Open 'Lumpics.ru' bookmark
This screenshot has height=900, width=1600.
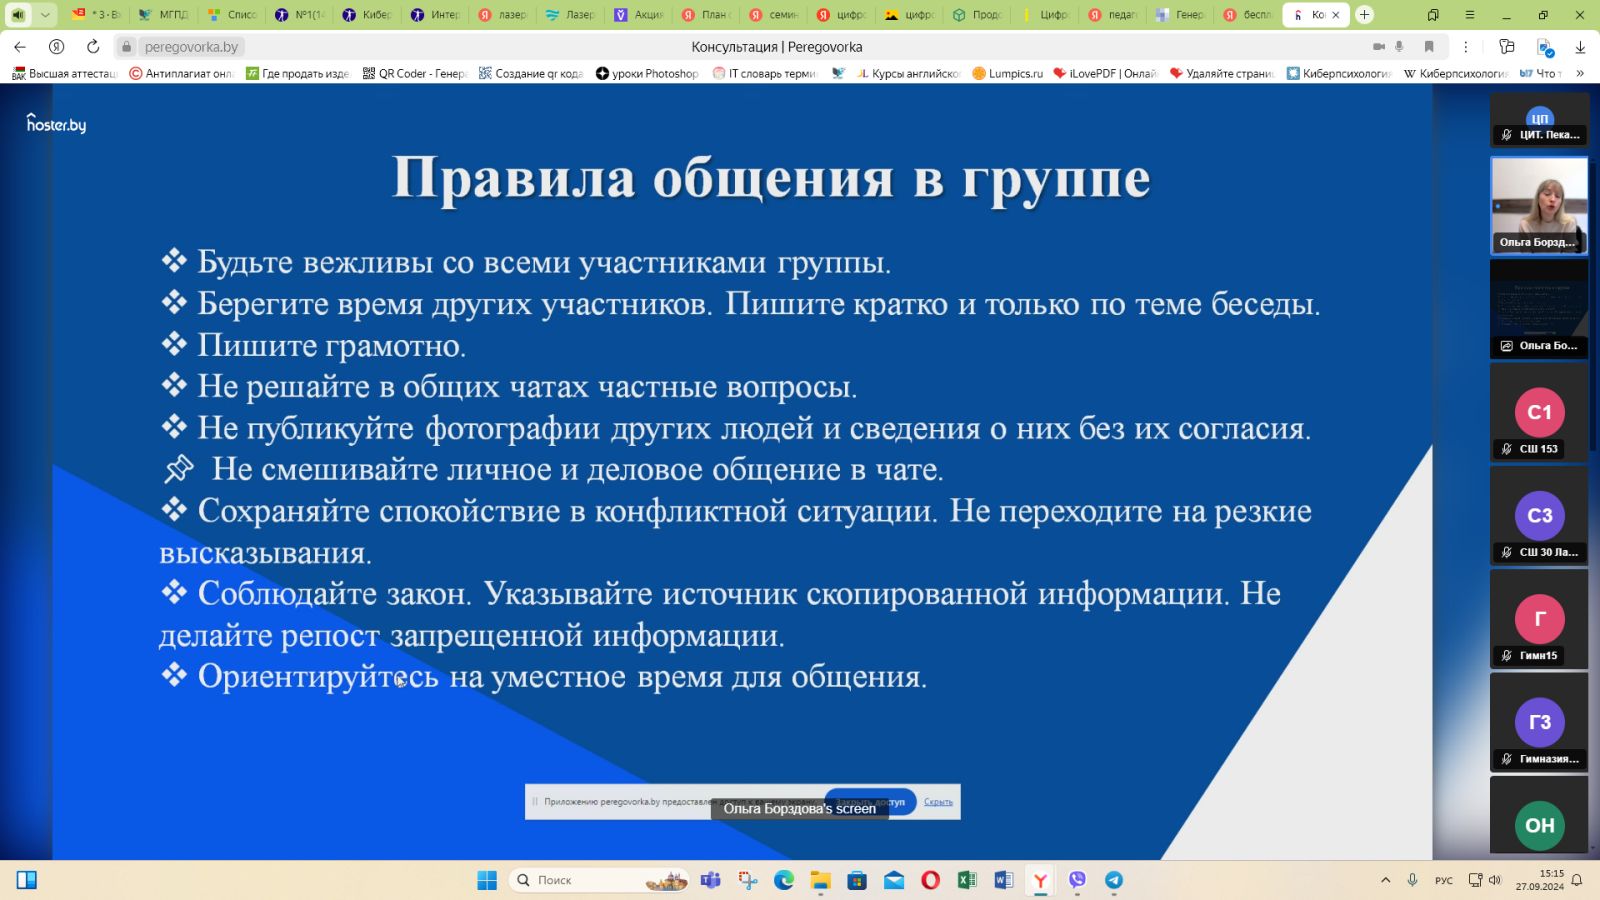[x=1007, y=73]
